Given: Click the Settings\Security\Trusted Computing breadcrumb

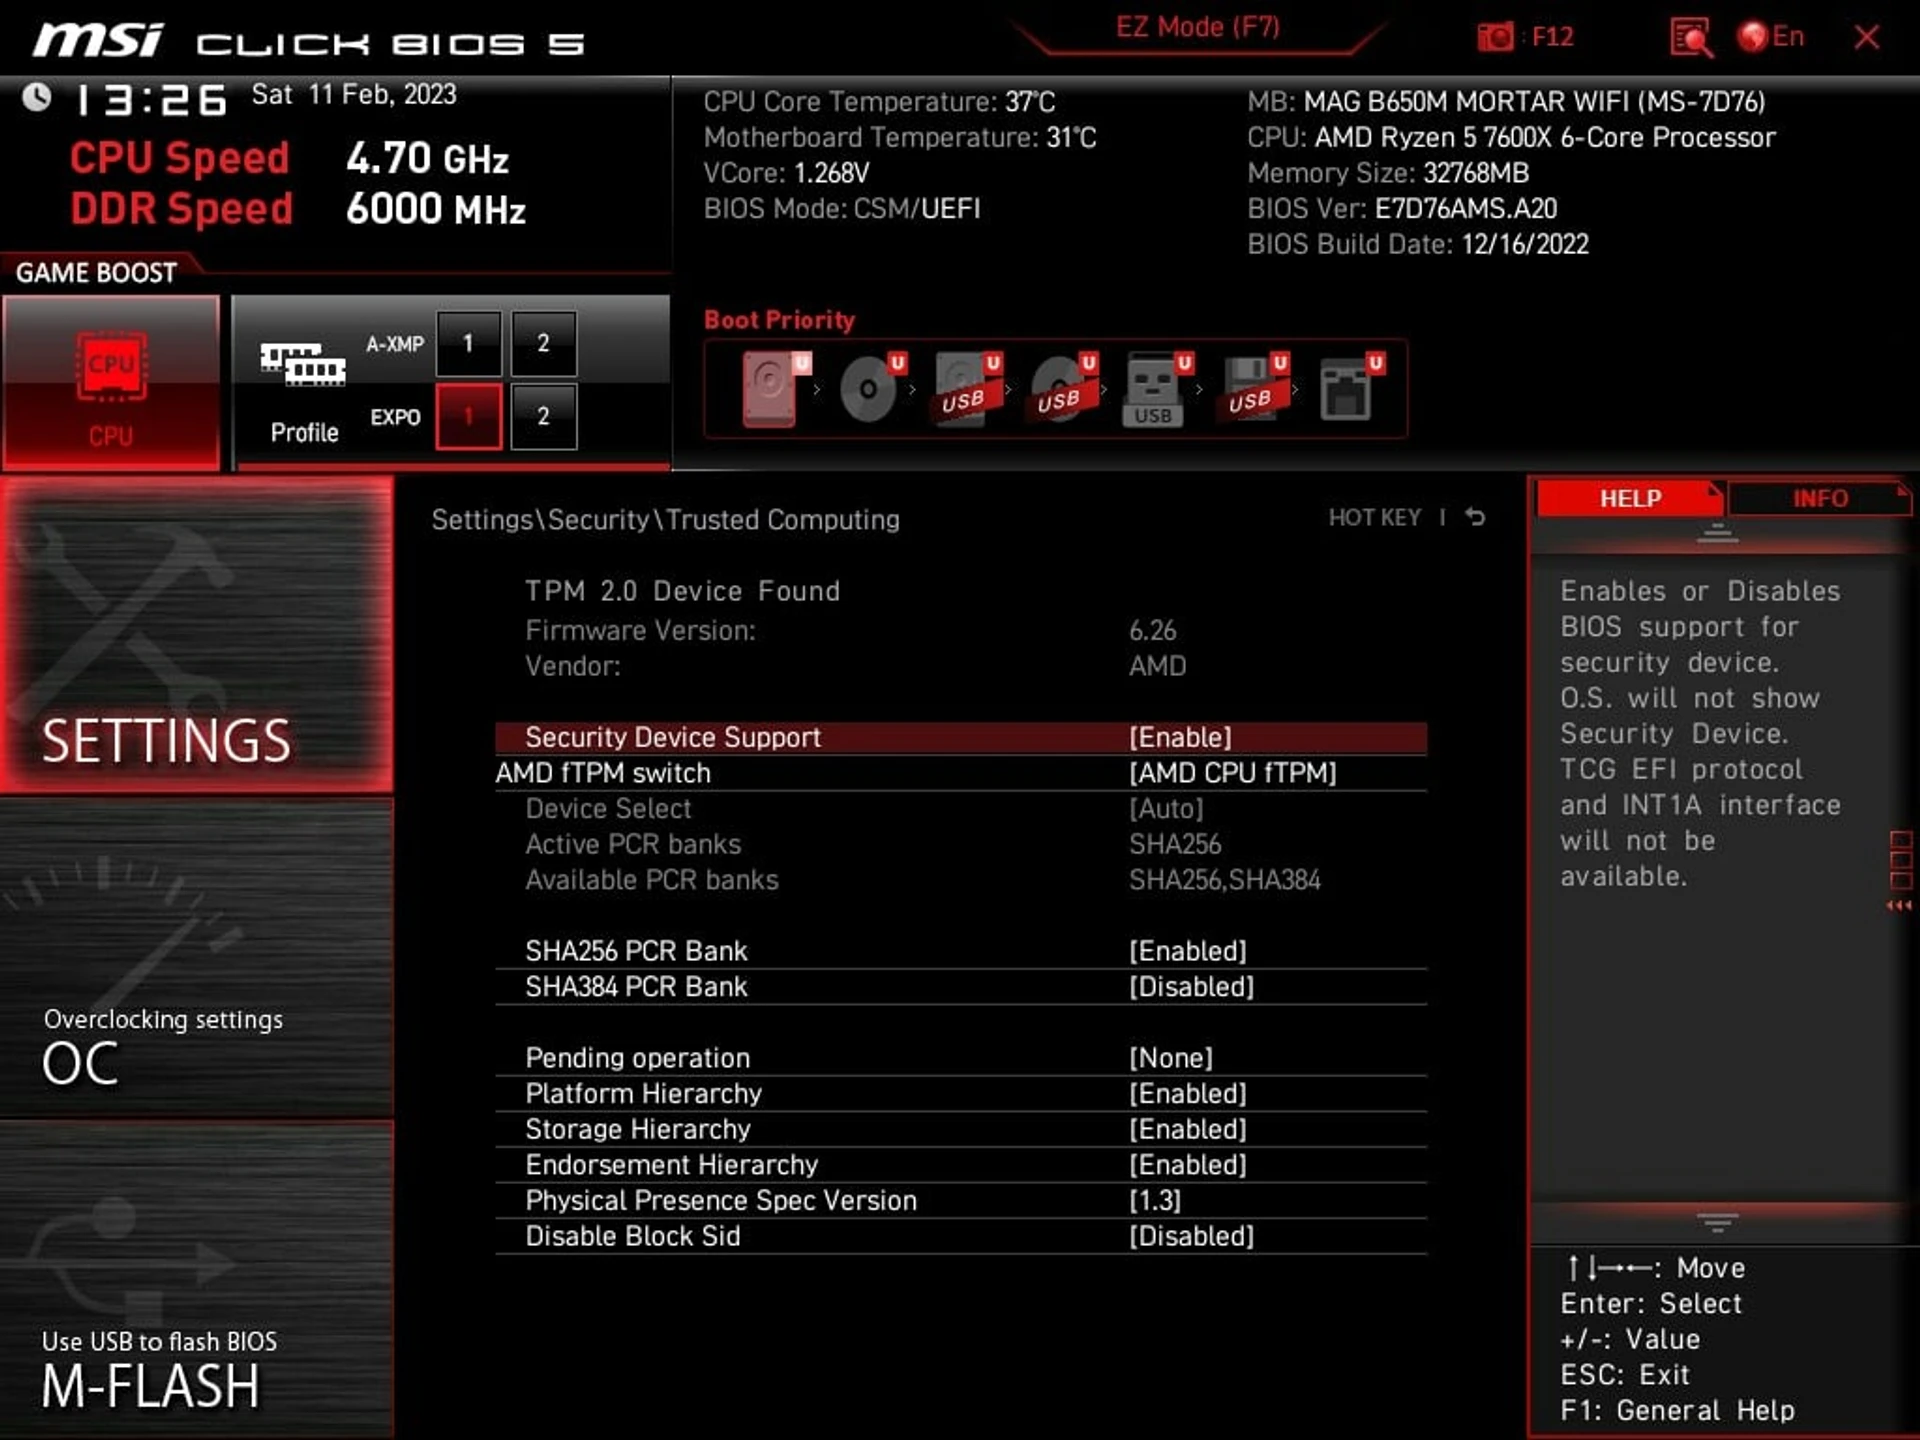Looking at the screenshot, I should pyautogui.click(x=665, y=520).
